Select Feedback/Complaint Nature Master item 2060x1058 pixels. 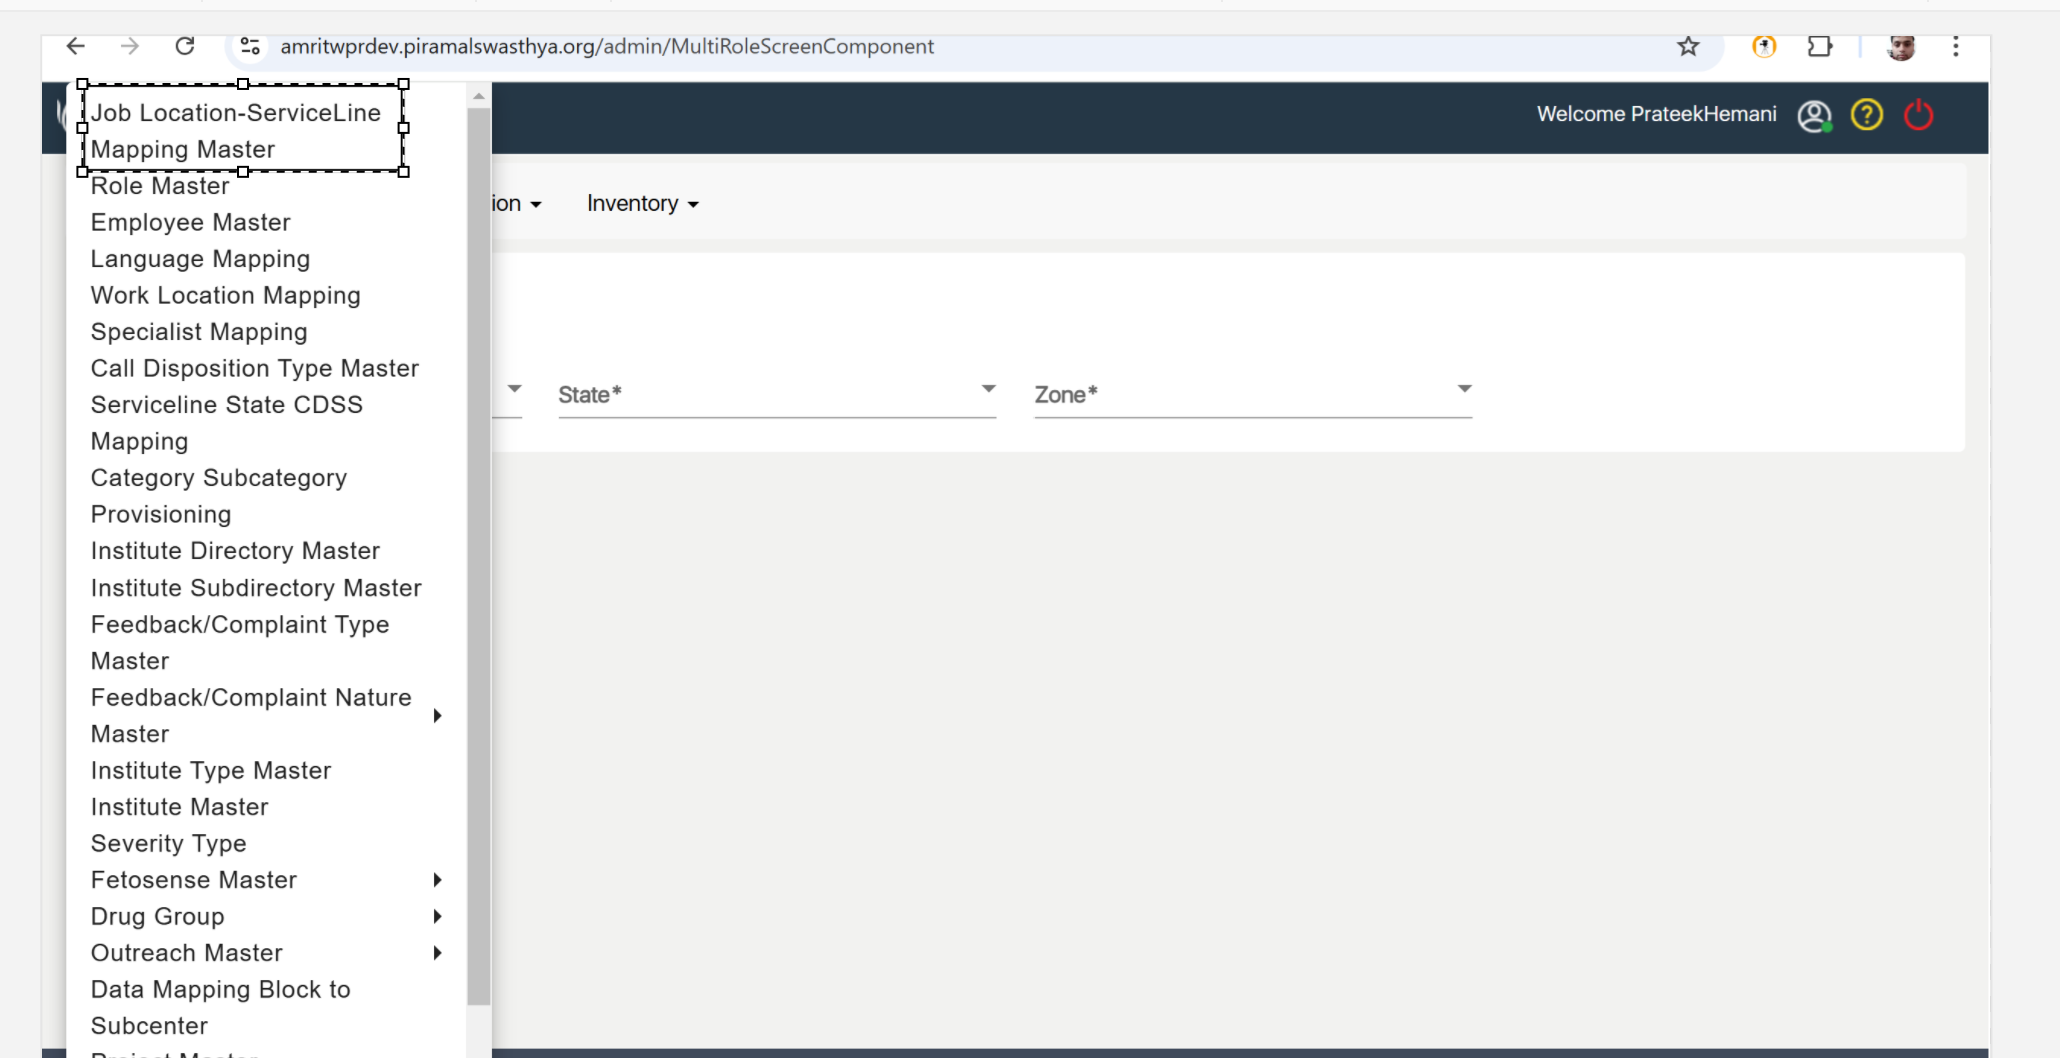pyautogui.click(x=251, y=716)
